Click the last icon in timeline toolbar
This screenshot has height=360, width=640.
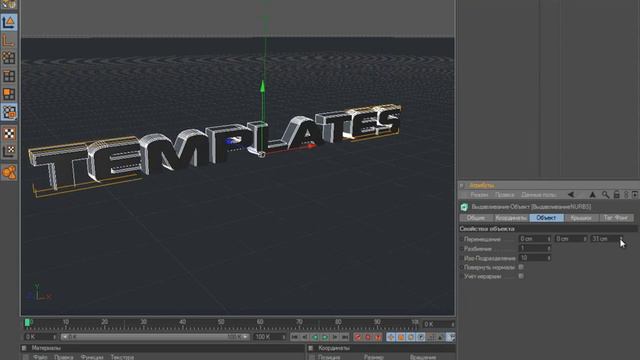coord(451,337)
